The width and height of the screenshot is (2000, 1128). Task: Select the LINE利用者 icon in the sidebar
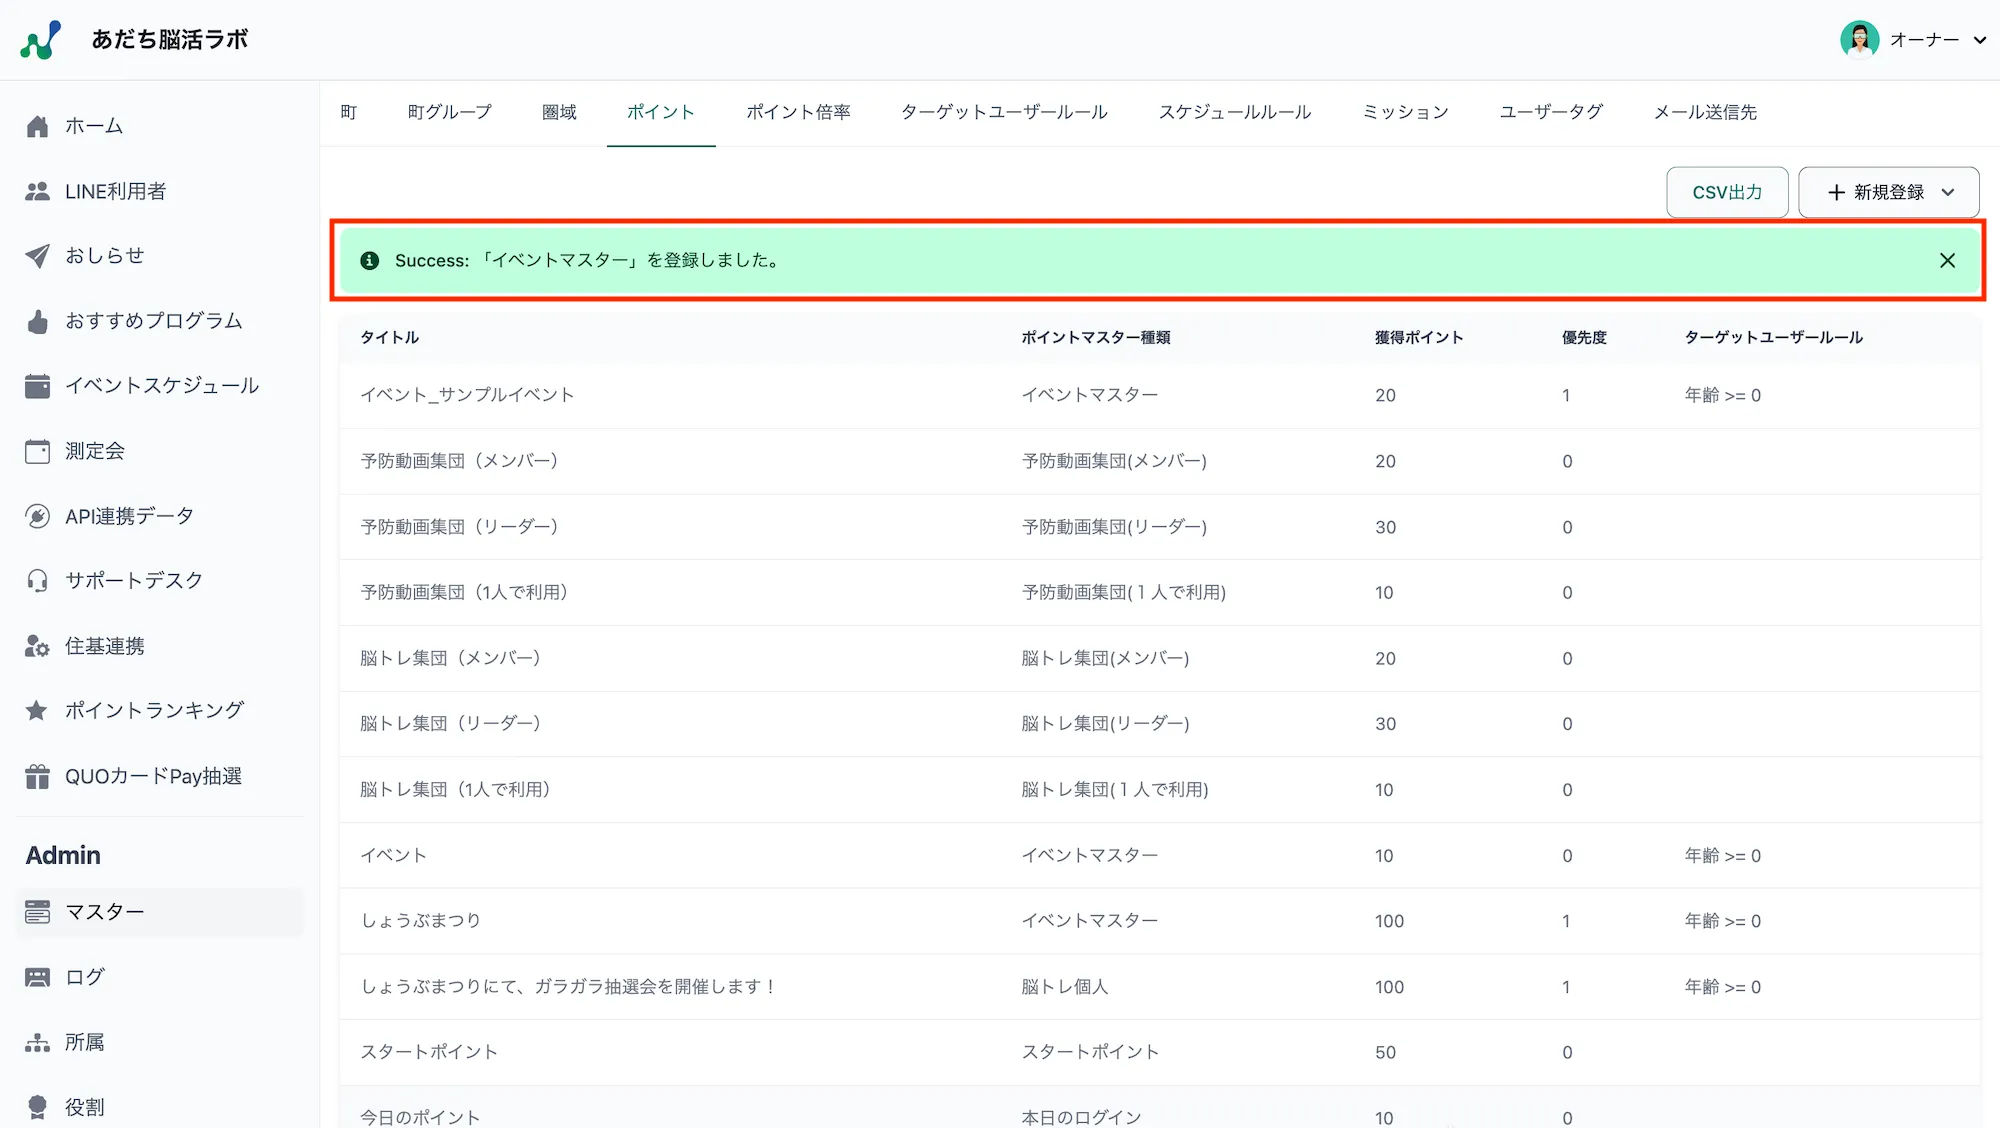point(37,190)
